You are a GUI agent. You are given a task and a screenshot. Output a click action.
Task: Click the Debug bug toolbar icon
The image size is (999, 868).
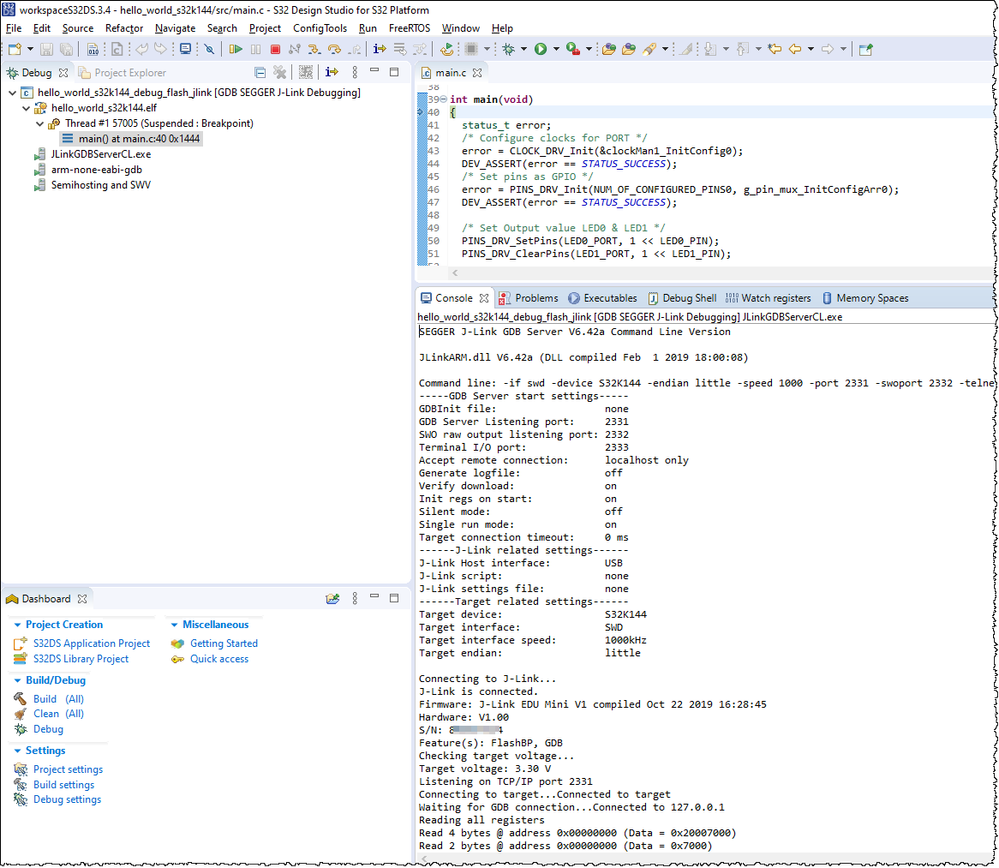(x=508, y=49)
